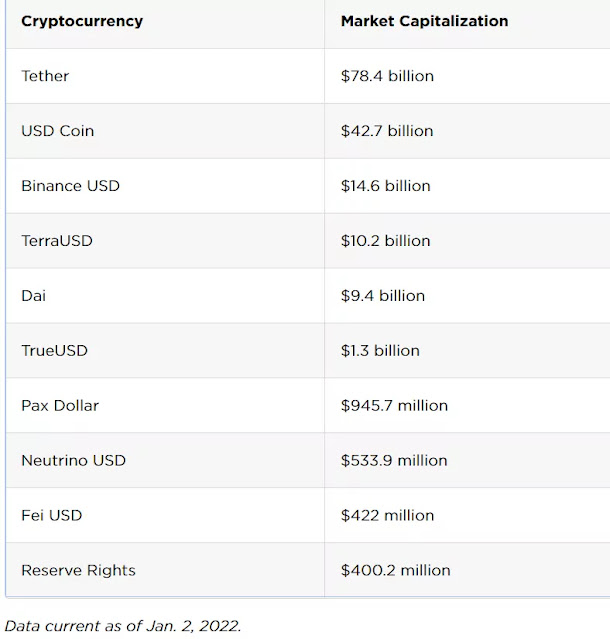This screenshot has height=639, width=610.
Task: Select the Binance USD entry
Action: pos(70,186)
